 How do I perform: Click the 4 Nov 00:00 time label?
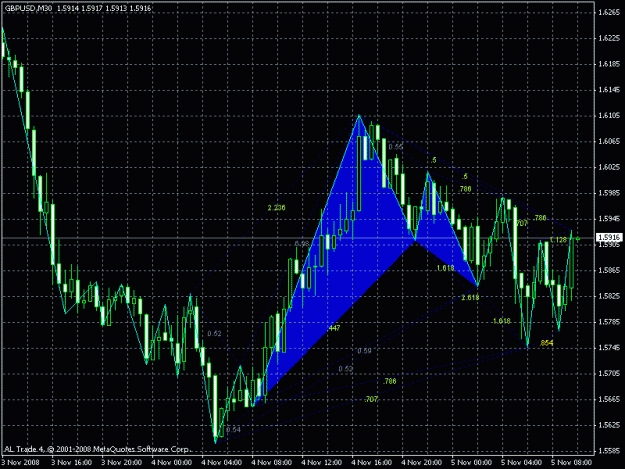[x=172, y=462]
